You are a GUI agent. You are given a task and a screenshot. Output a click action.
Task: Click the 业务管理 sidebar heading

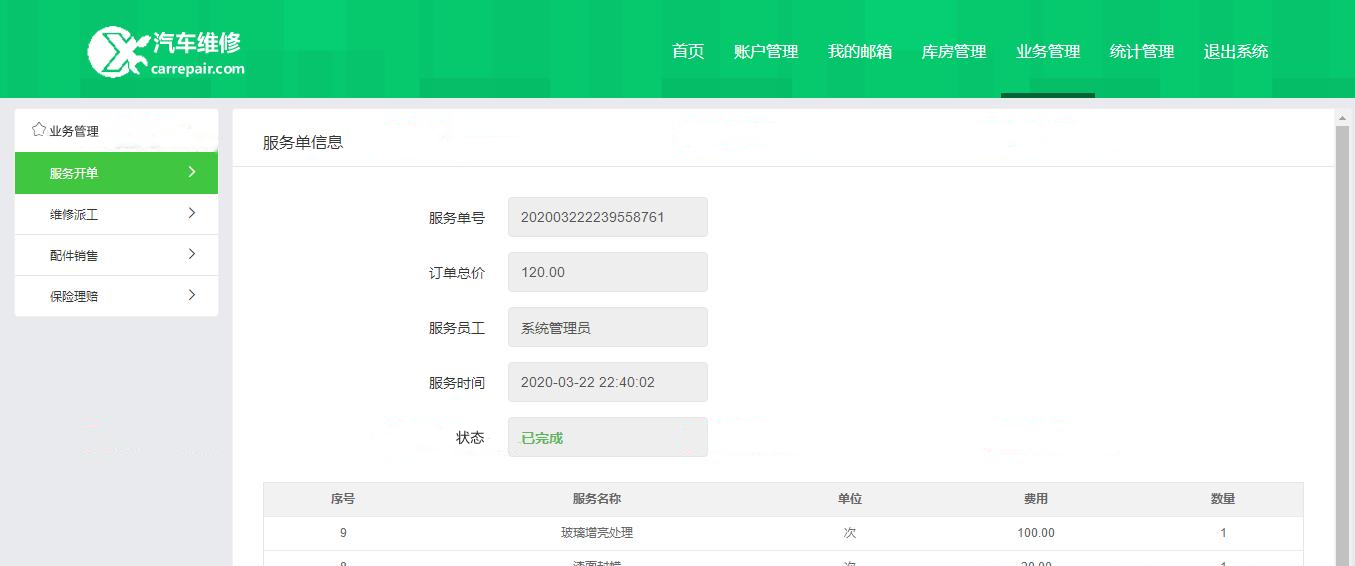tap(74, 131)
